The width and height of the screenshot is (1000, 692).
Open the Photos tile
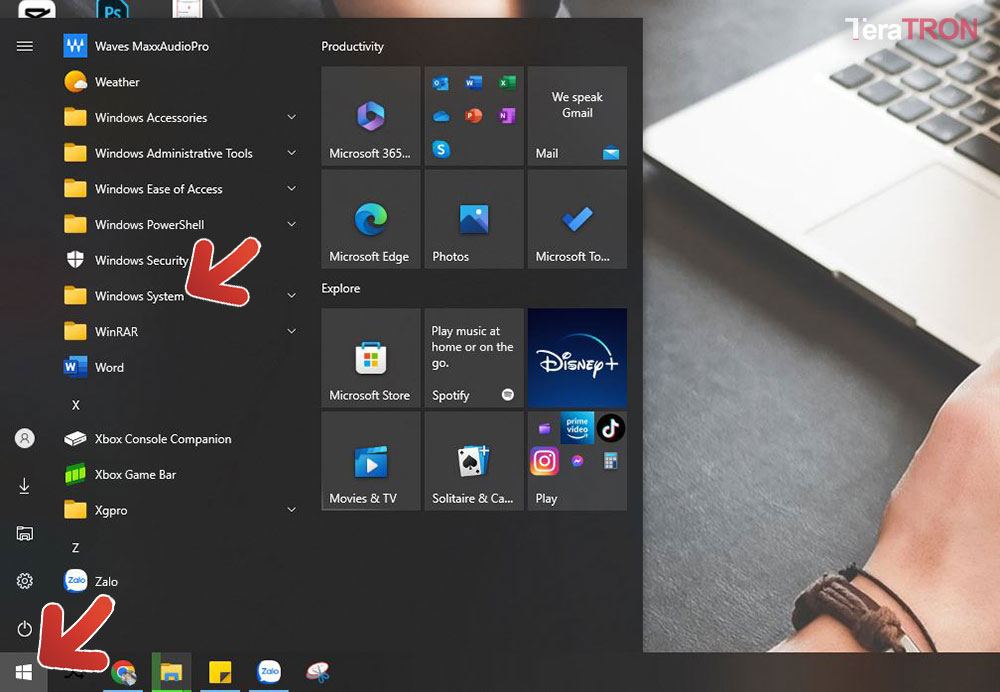[474, 219]
